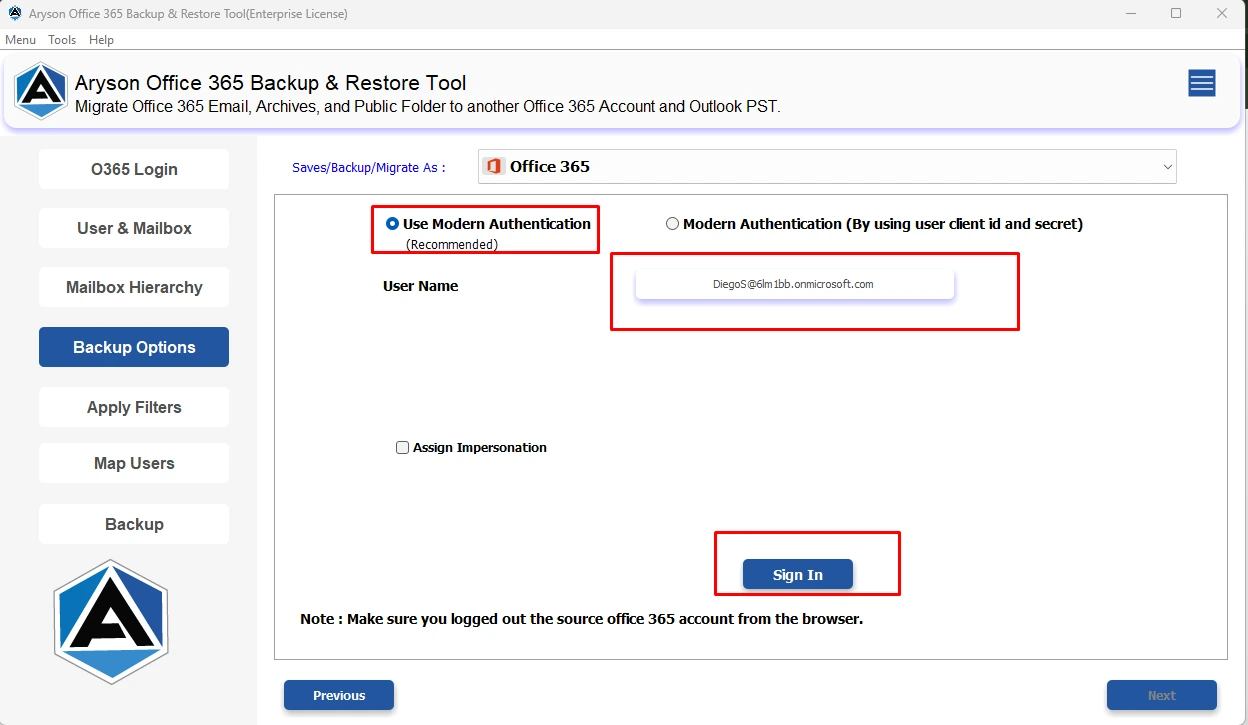Click the note about logging out of browser
Image resolution: width=1248 pixels, height=725 pixels.
tap(581, 619)
